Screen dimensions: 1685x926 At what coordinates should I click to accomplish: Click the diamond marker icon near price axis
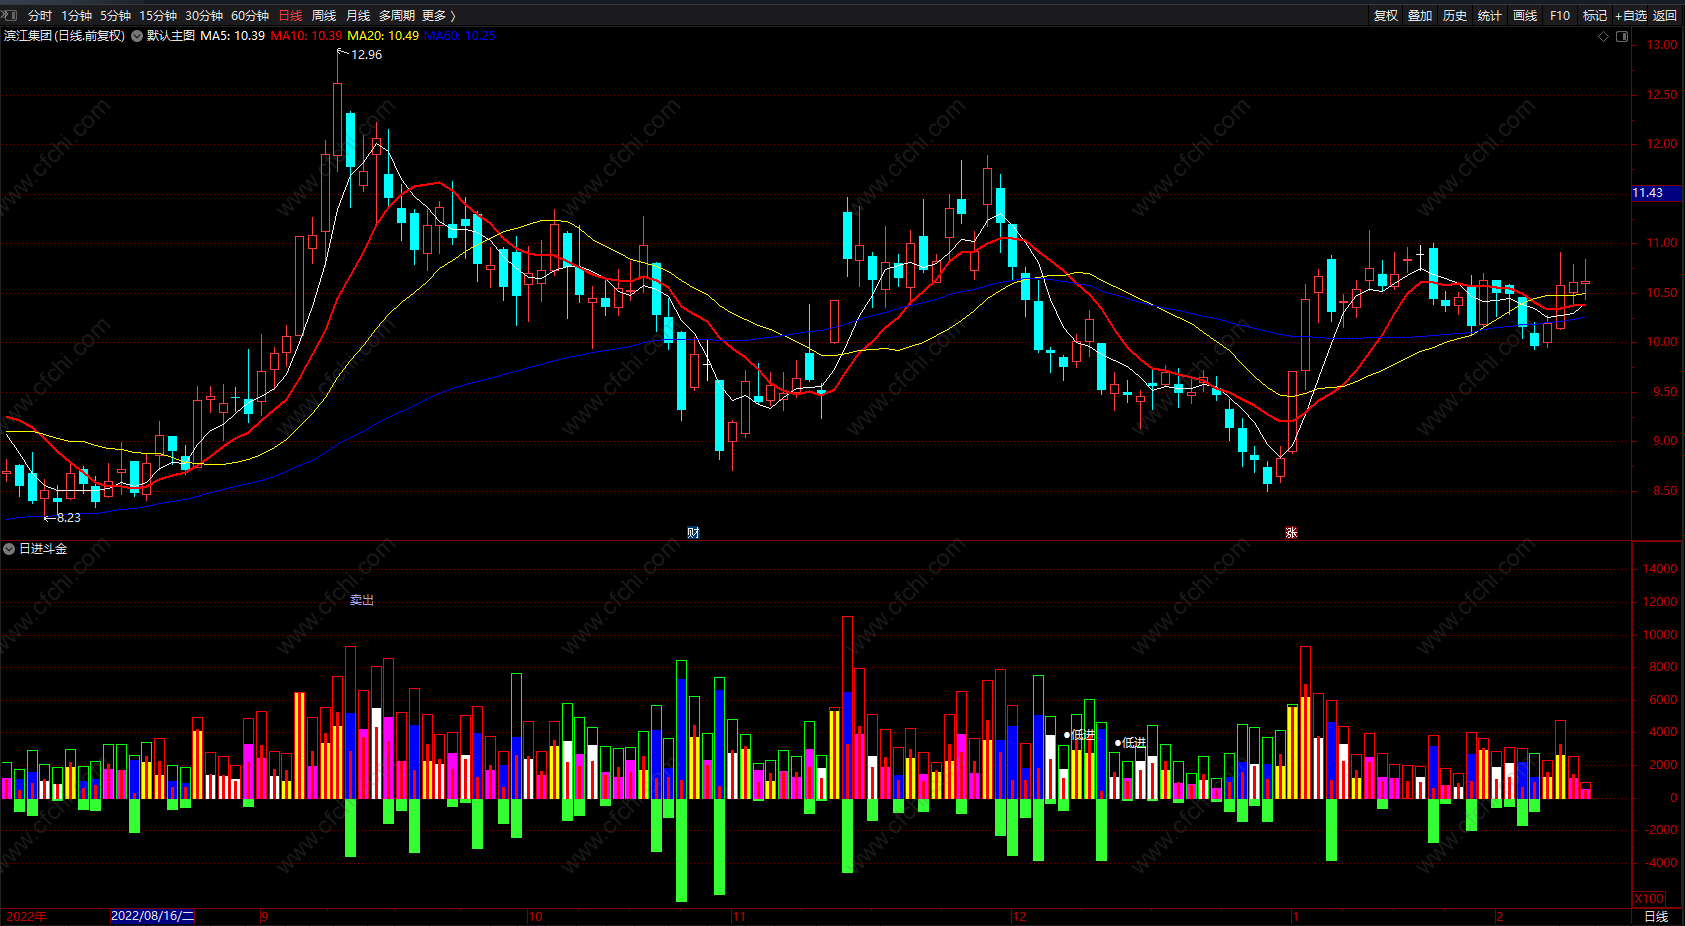(x=1604, y=36)
